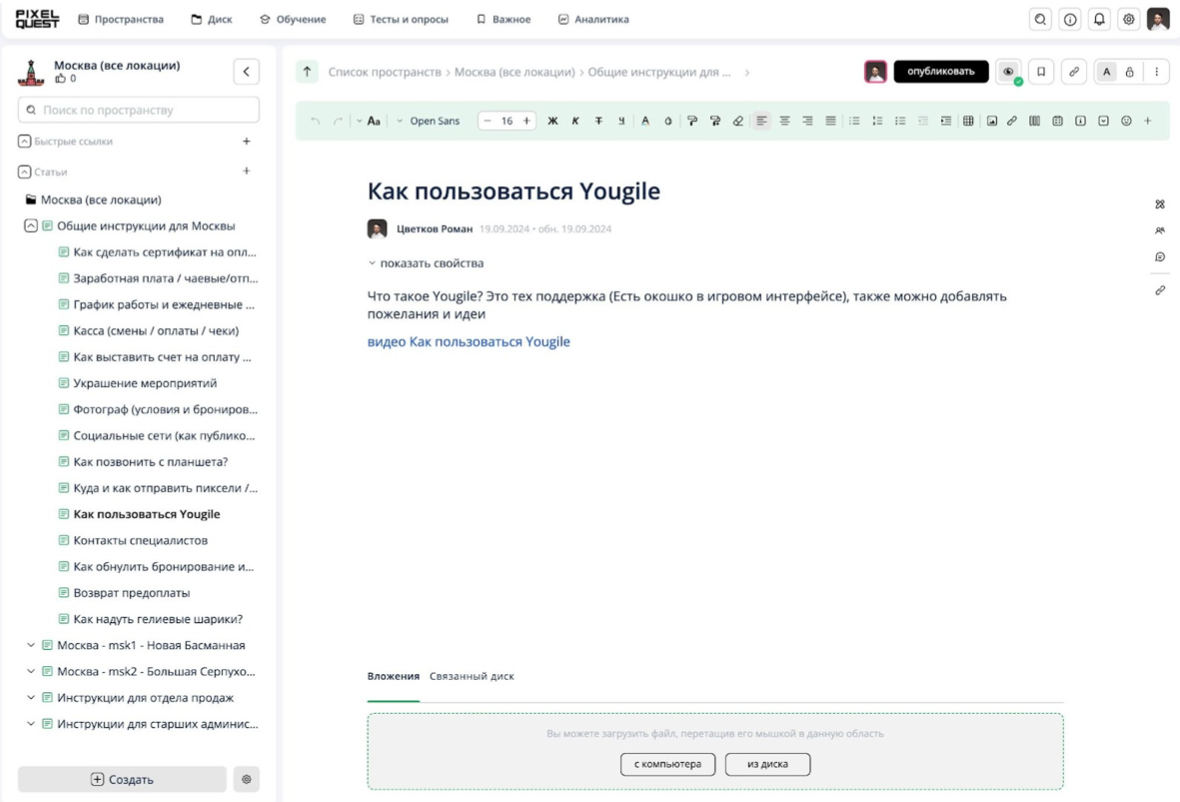
Task: Increase font size with plus stepper
Action: click(x=527, y=120)
